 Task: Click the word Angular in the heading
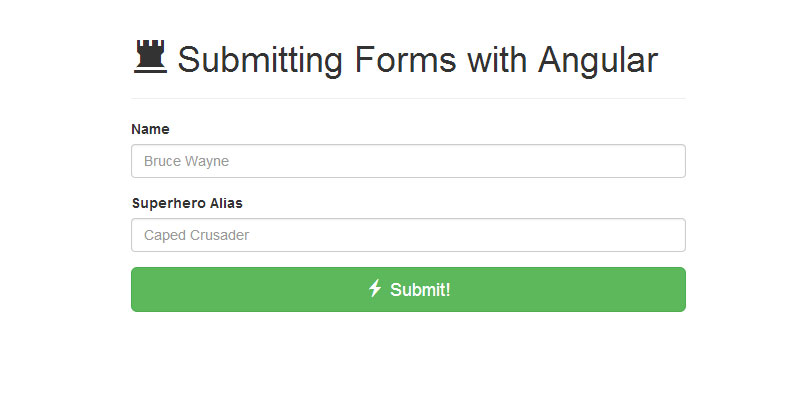pyautogui.click(x=598, y=60)
